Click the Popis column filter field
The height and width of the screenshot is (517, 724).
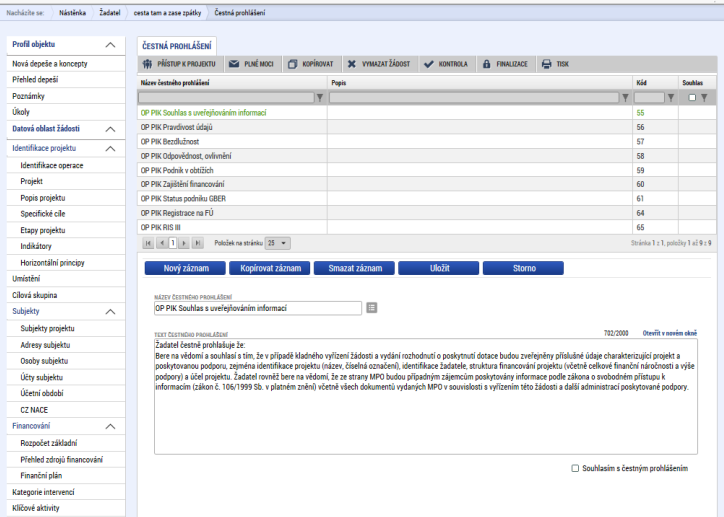pos(474,98)
